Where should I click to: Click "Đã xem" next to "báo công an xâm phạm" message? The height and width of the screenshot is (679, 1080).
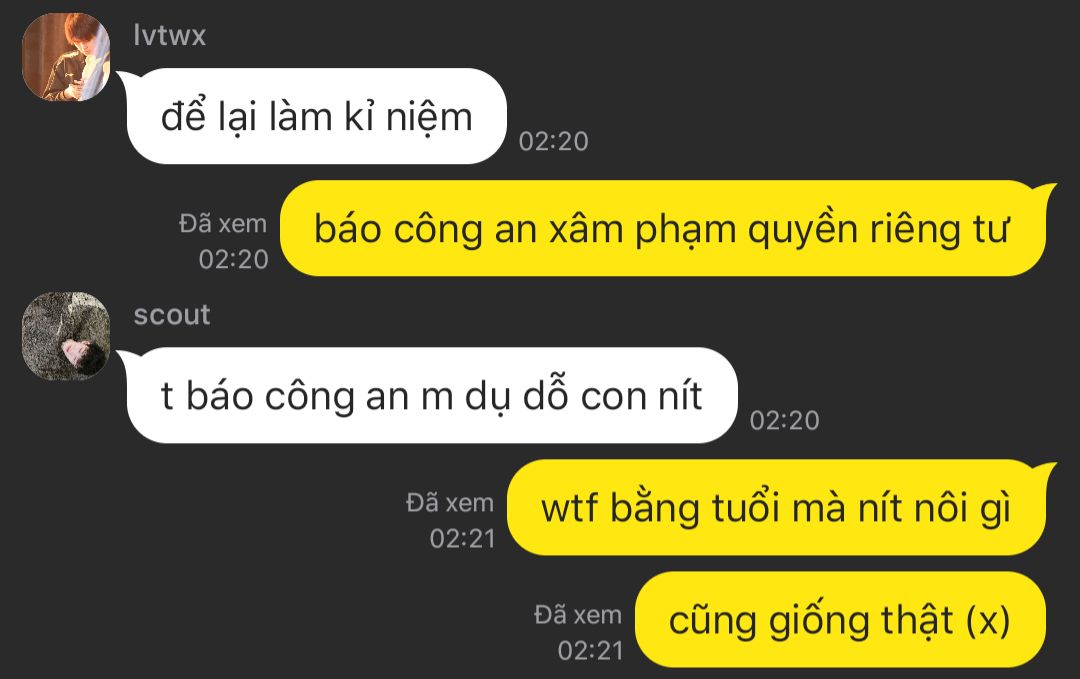click(x=223, y=223)
